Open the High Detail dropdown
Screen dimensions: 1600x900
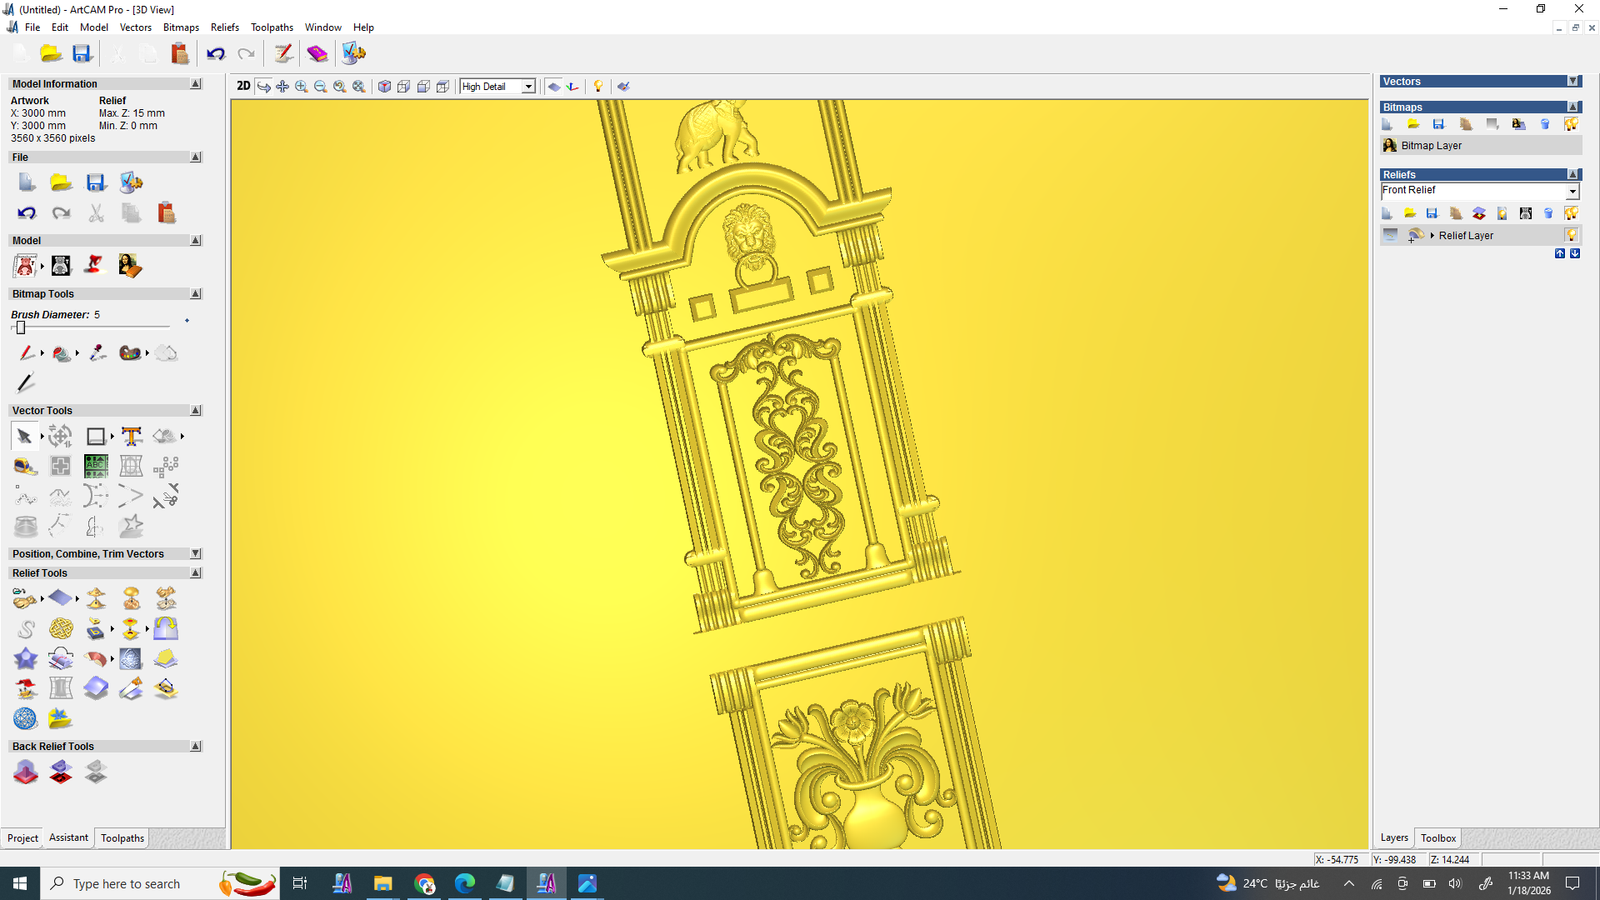click(x=528, y=87)
